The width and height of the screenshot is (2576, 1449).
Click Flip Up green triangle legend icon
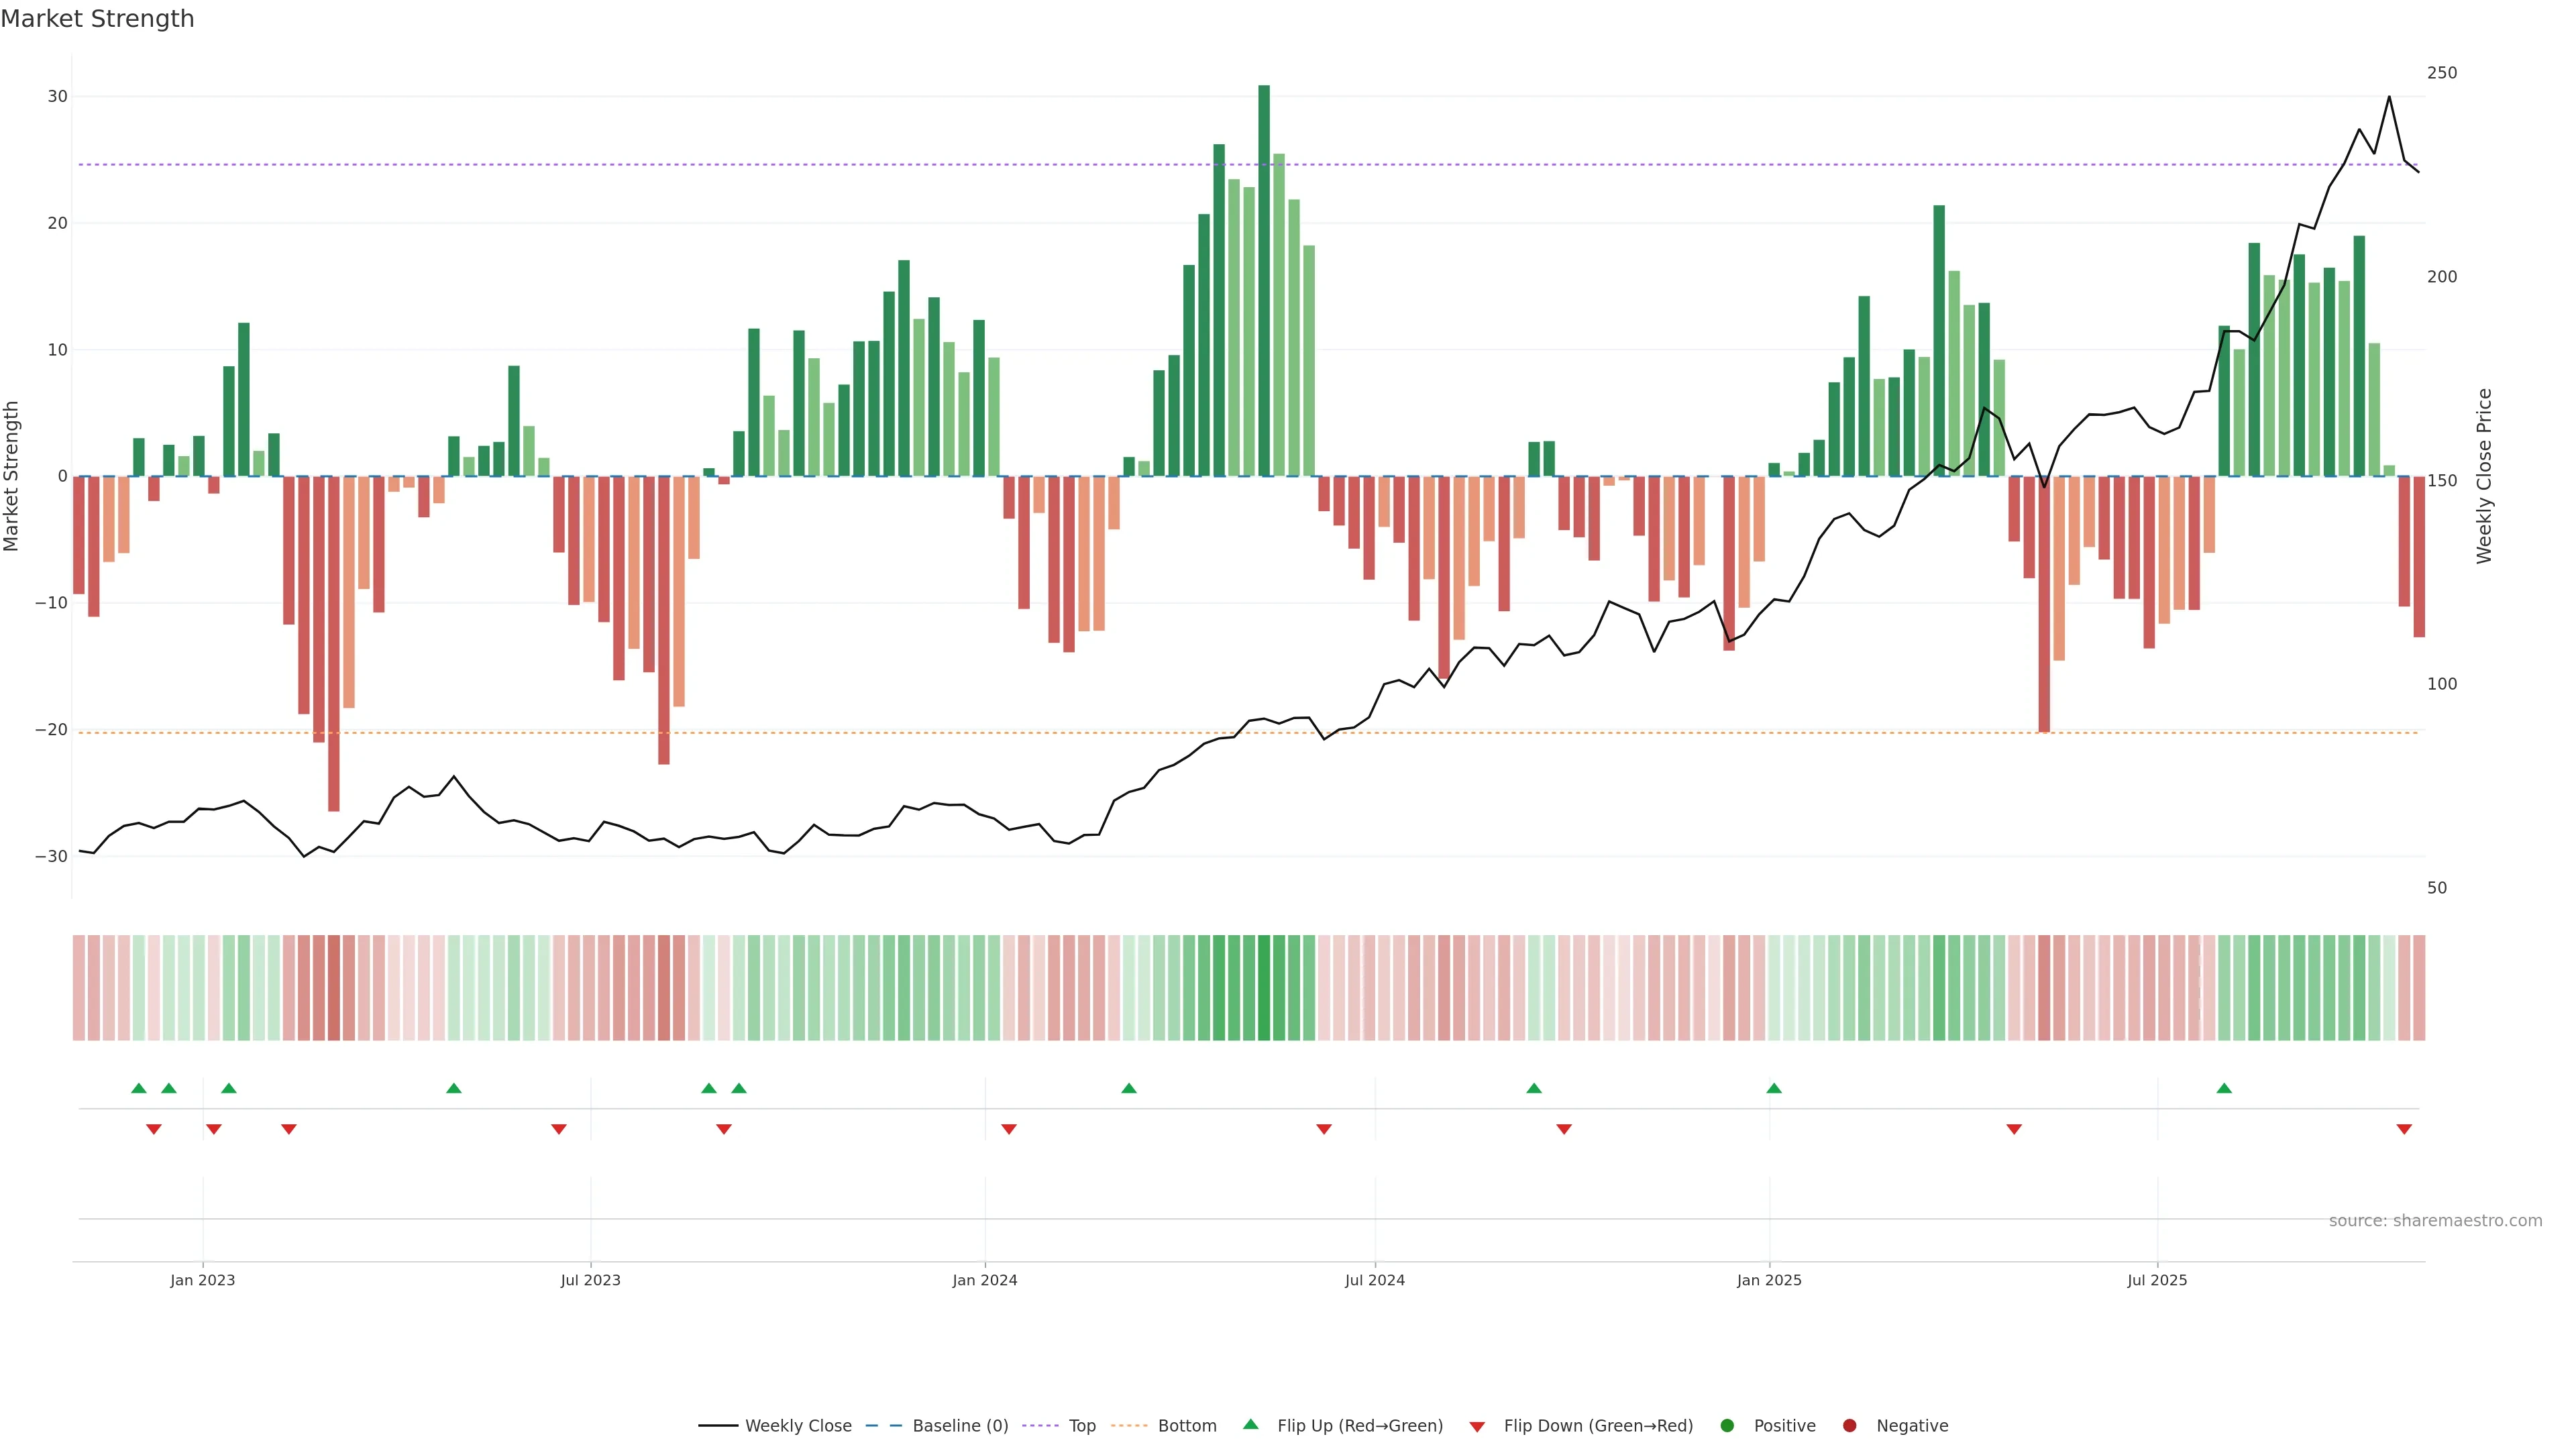pos(1250,1425)
